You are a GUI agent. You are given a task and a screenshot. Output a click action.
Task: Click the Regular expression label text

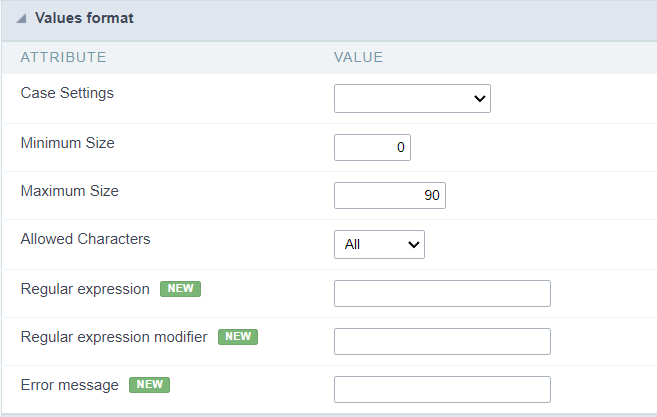(x=85, y=289)
